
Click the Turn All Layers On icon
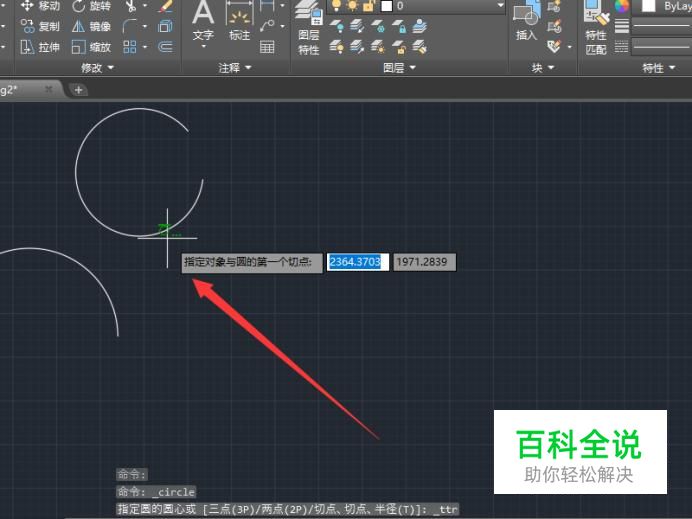pos(338,47)
